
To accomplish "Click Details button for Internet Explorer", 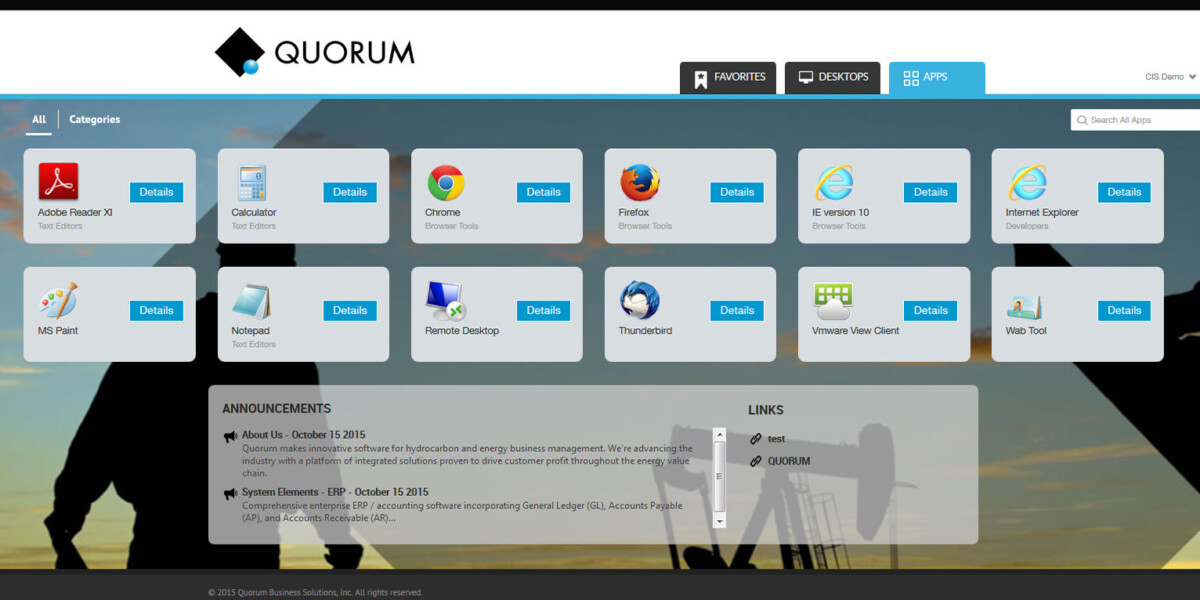I will tap(1124, 192).
